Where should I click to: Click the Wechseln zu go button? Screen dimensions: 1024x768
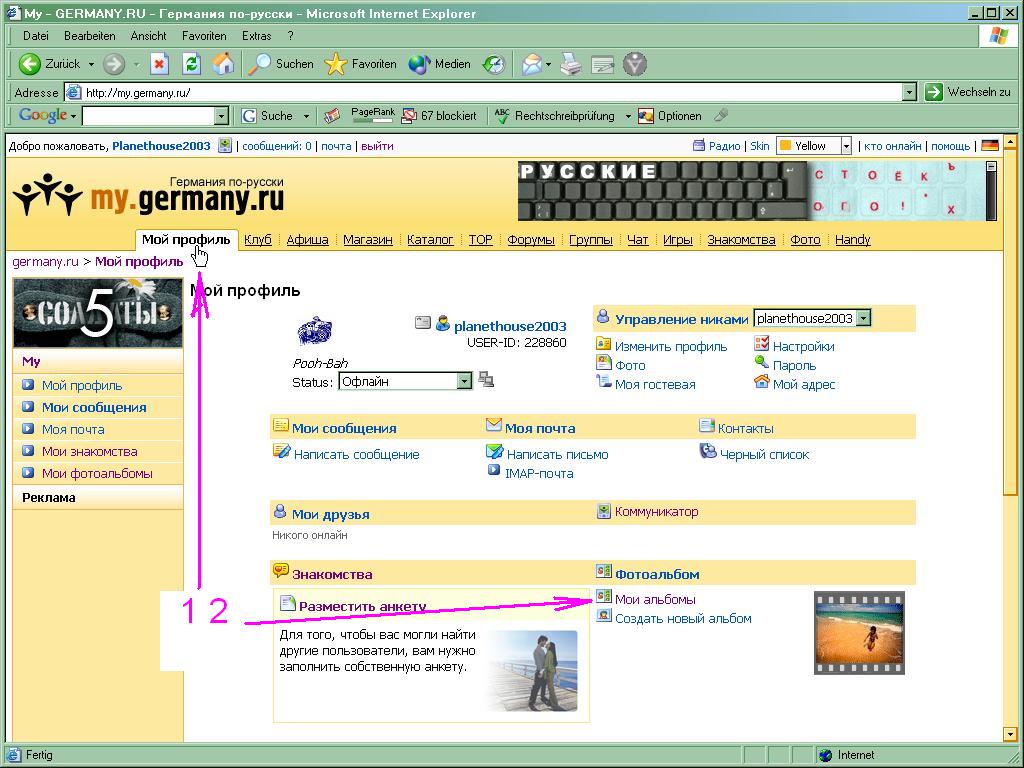[x=967, y=92]
